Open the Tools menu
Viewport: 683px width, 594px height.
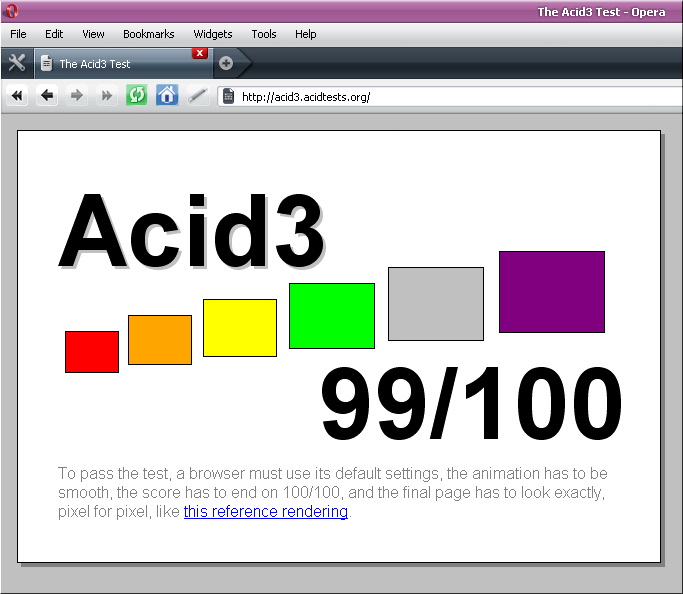[264, 34]
